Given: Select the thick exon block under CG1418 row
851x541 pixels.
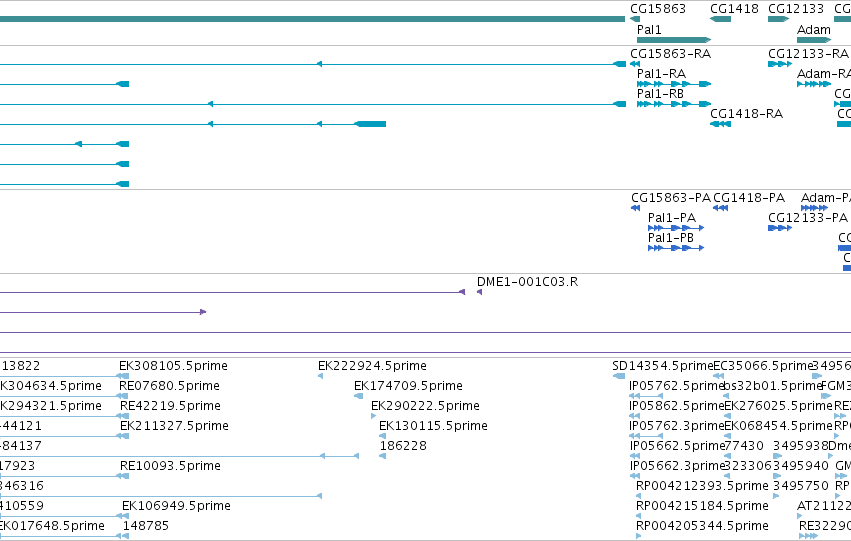Looking at the screenshot, I should 720,20.
